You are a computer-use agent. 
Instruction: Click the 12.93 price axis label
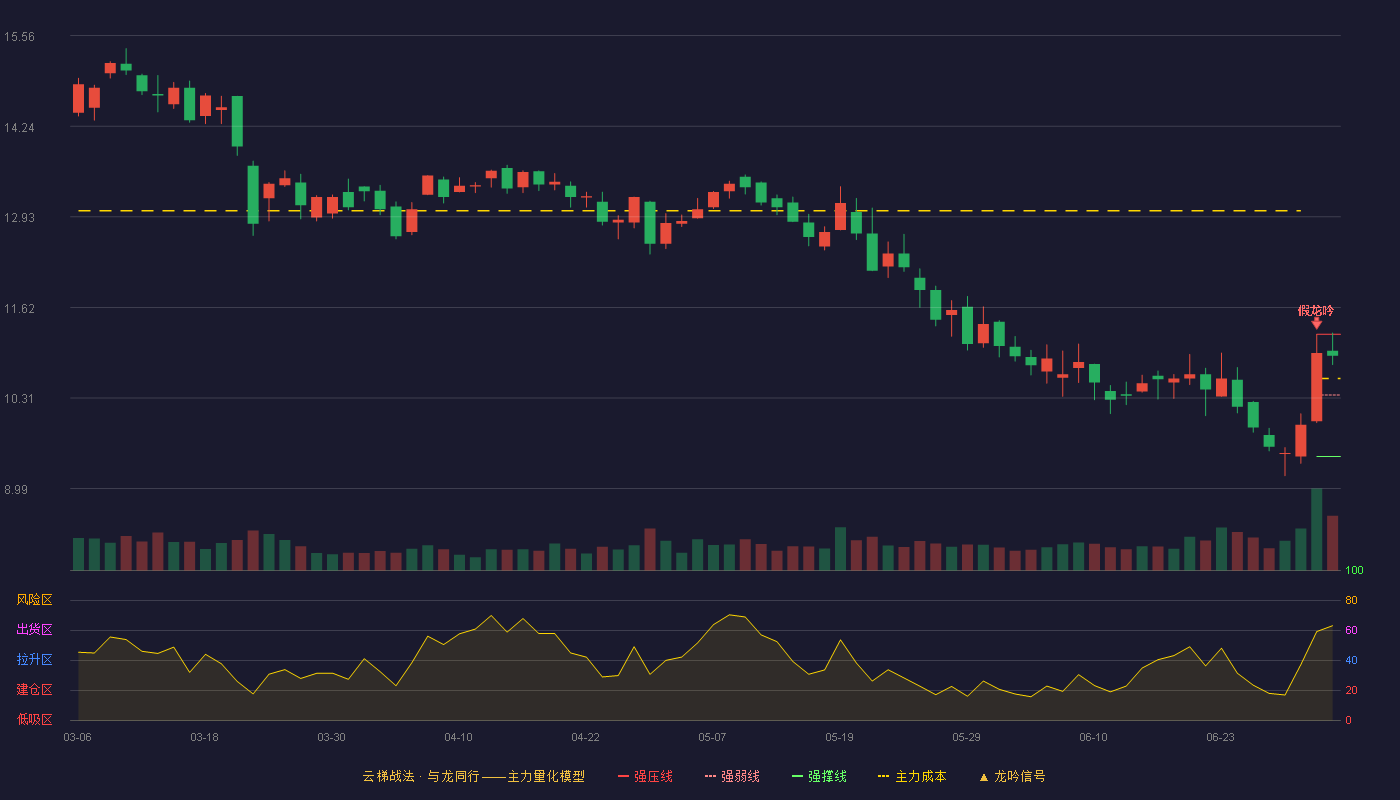click(x=20, y=218)
